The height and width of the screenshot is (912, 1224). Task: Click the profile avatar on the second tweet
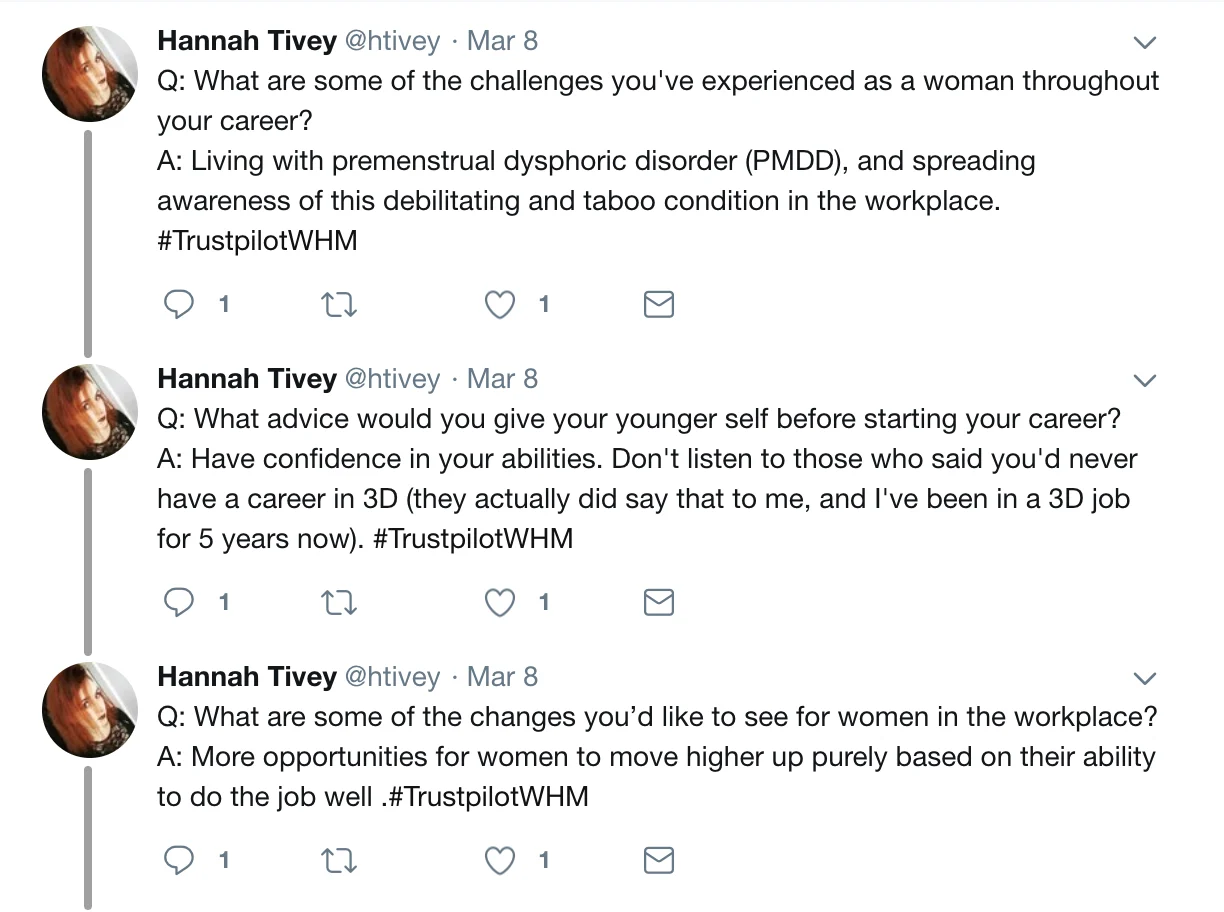point(89,412)
